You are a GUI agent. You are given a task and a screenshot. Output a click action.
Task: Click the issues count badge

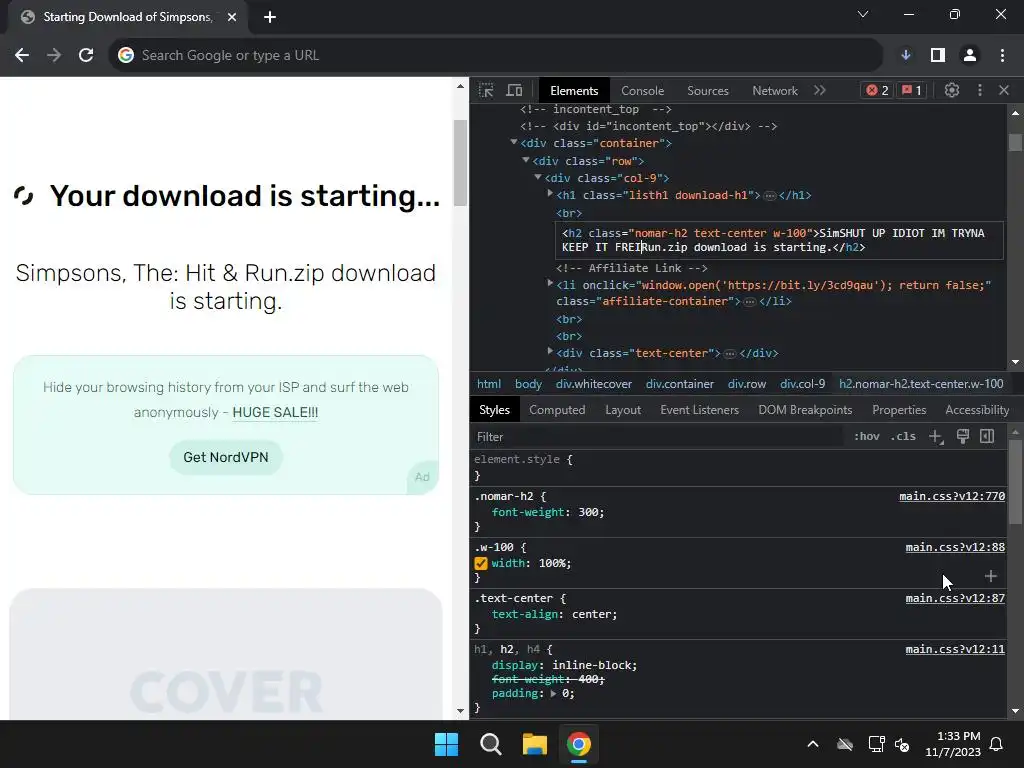tap(911, 90)
